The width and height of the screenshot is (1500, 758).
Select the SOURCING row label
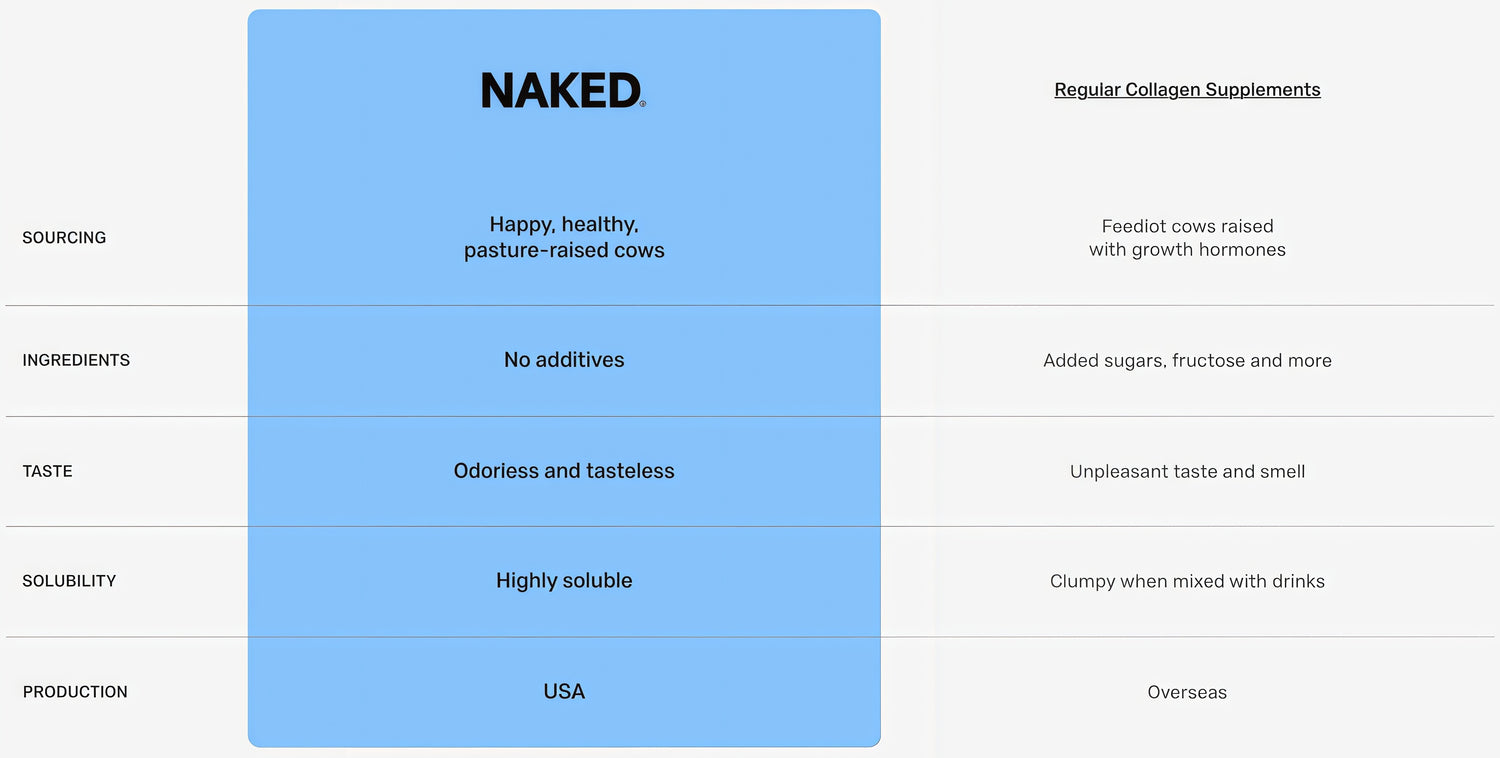[64, 238]
